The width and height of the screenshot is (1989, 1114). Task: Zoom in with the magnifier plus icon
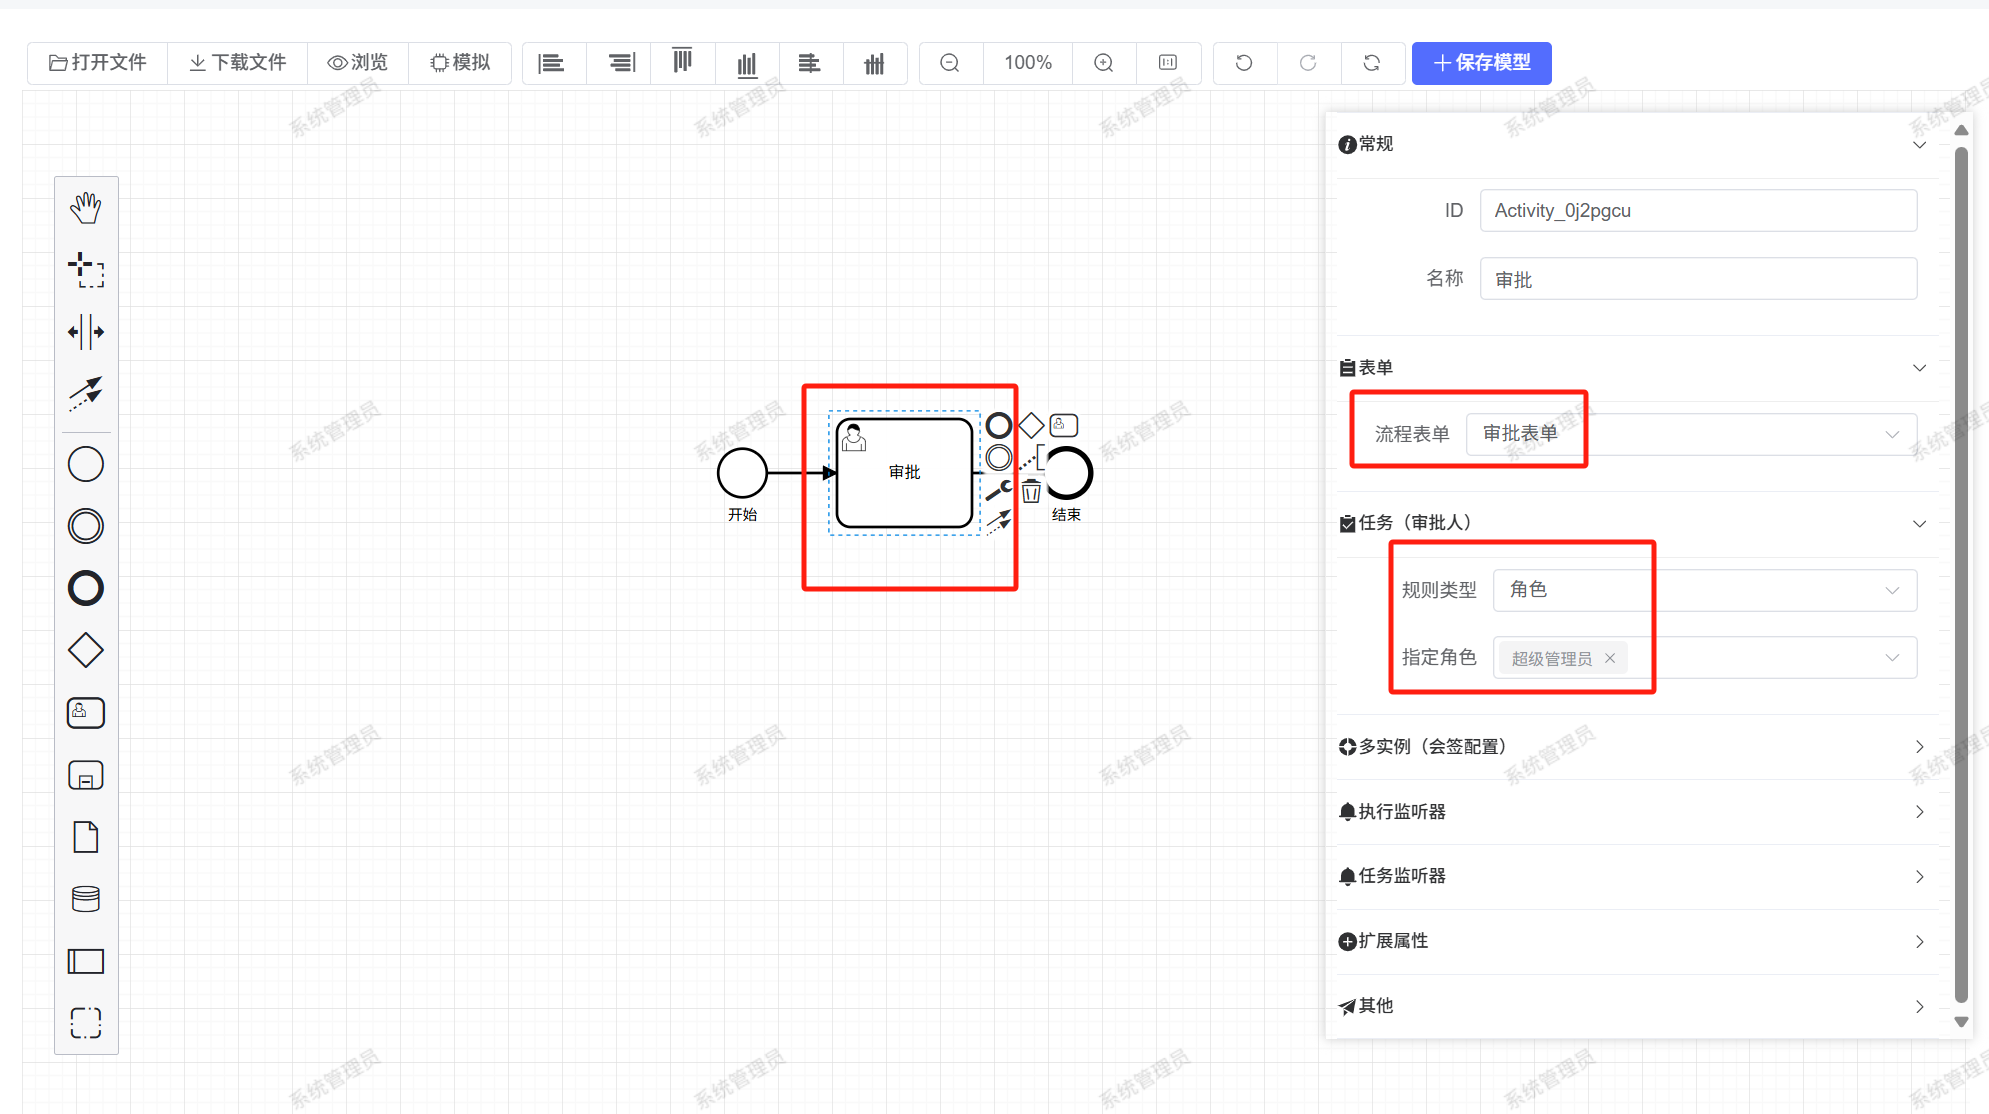point(1104,63)
